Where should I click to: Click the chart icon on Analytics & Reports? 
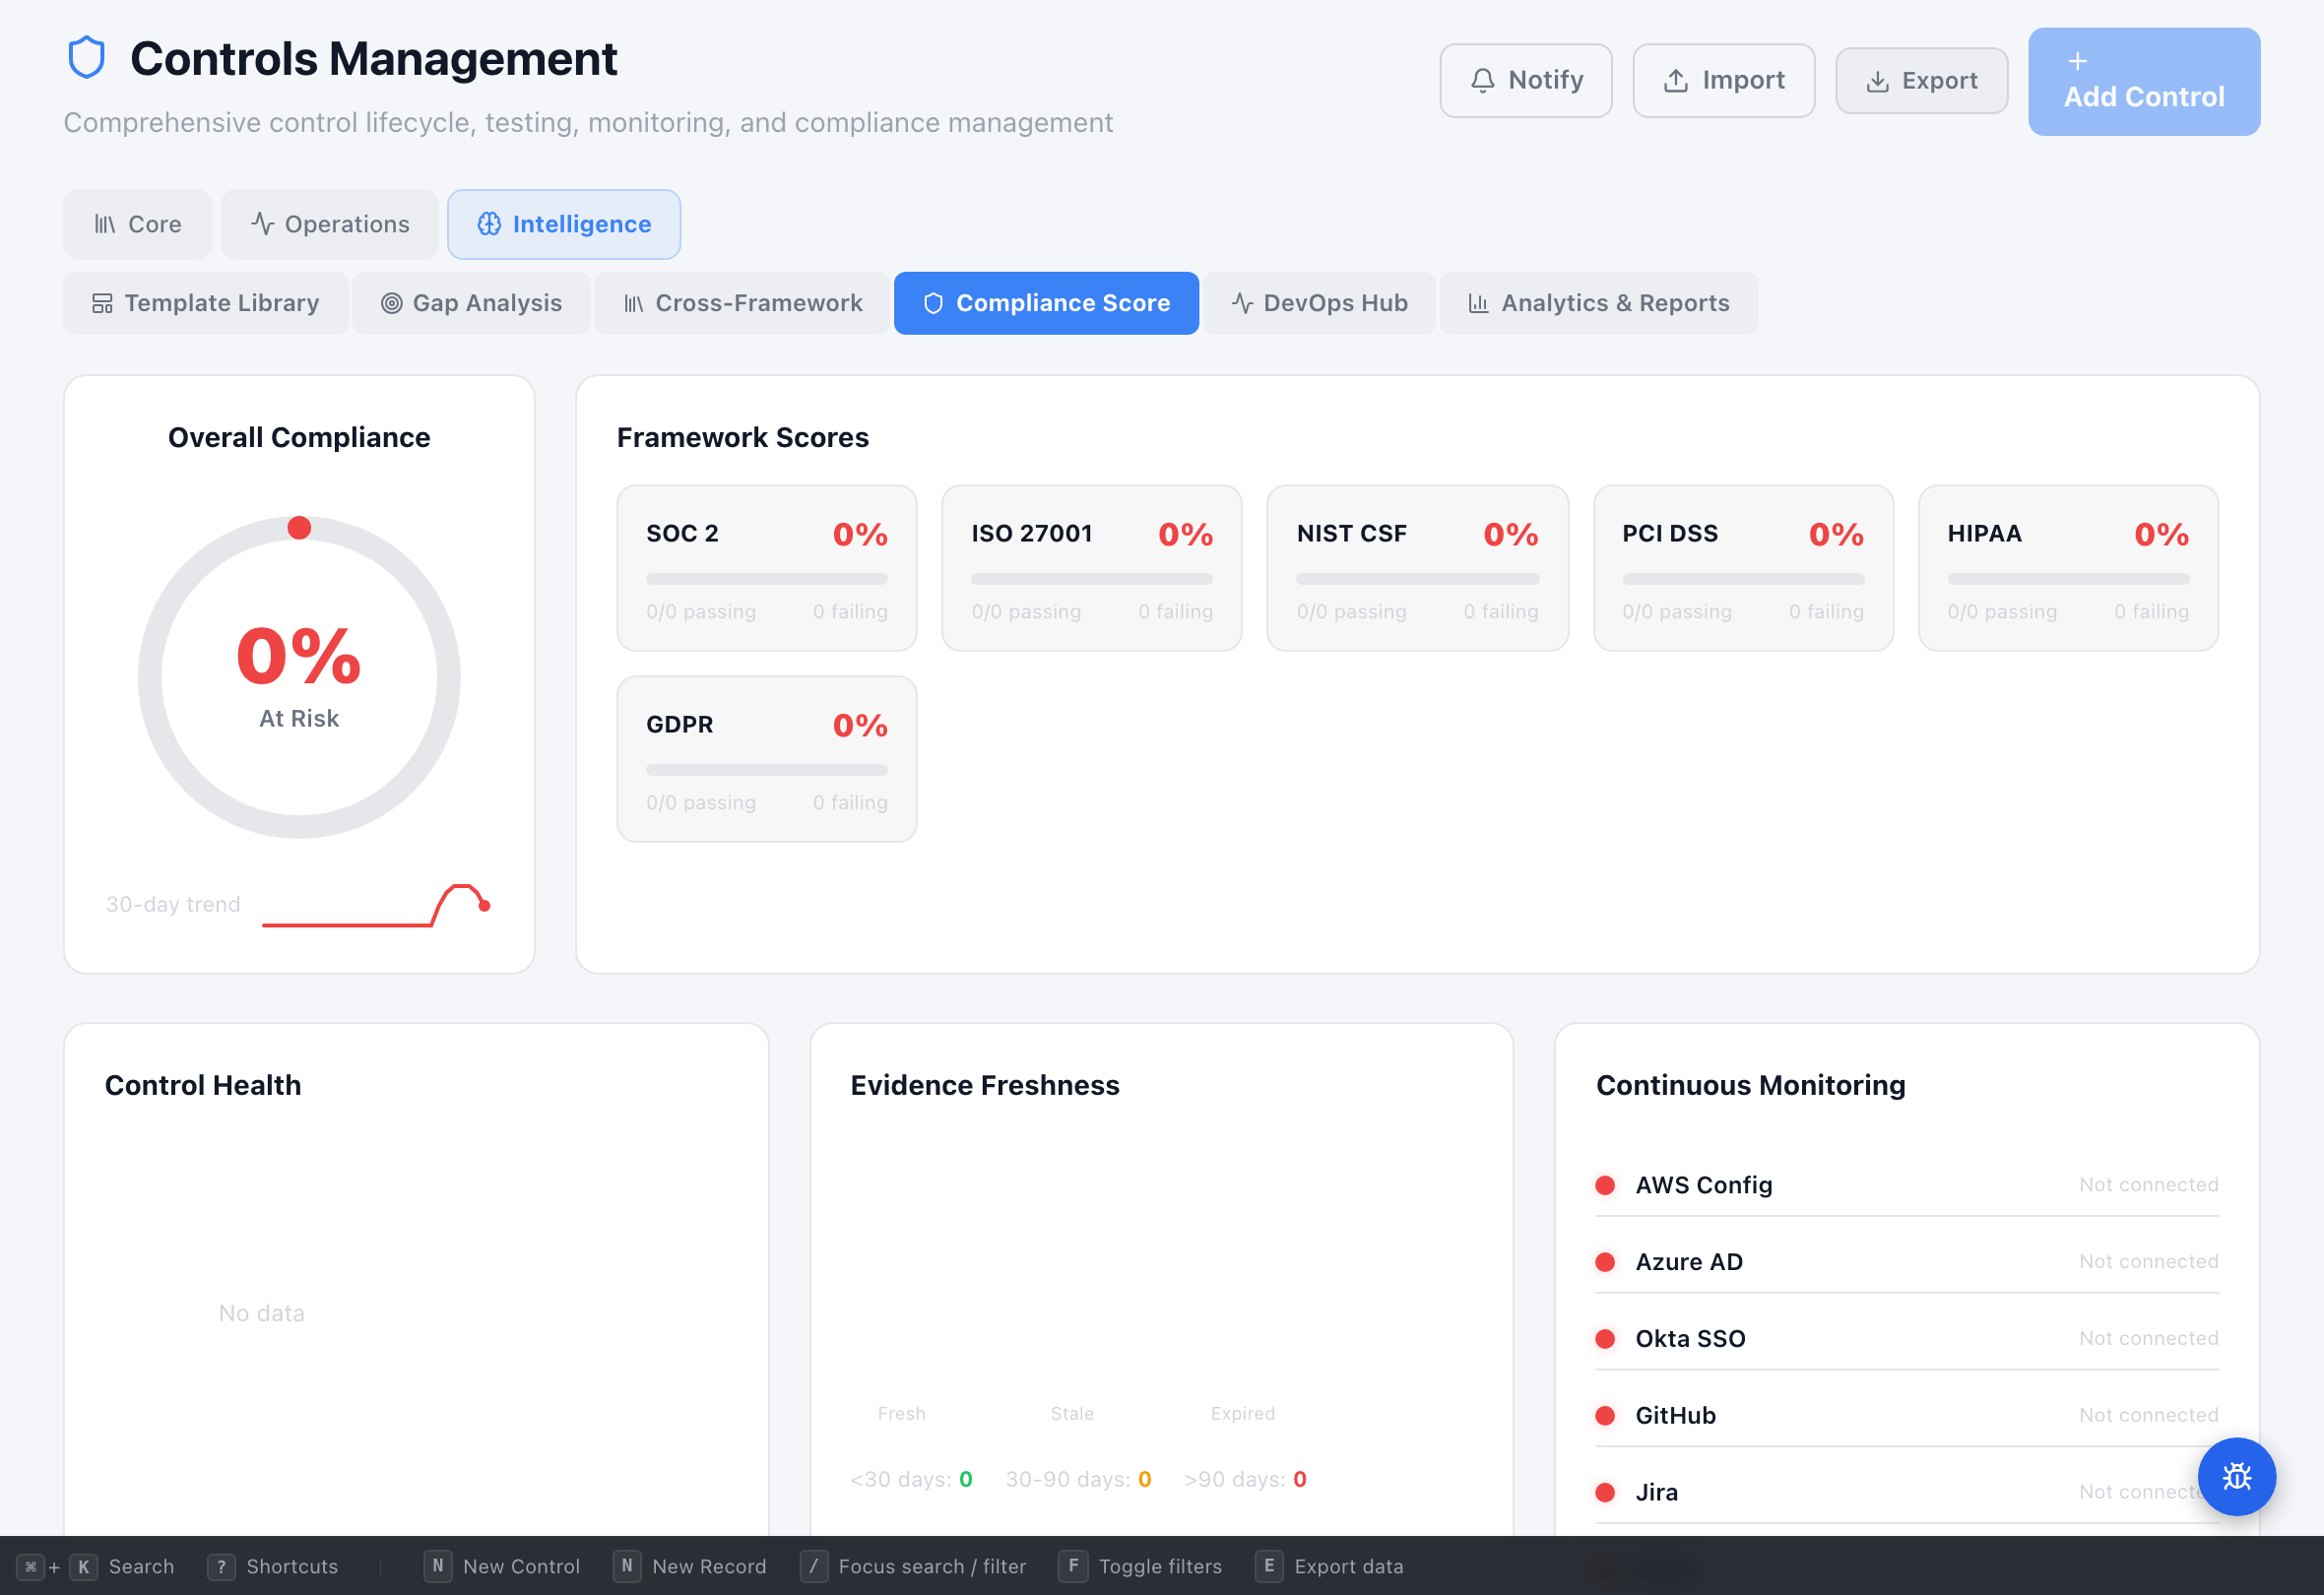(1480, 303)
